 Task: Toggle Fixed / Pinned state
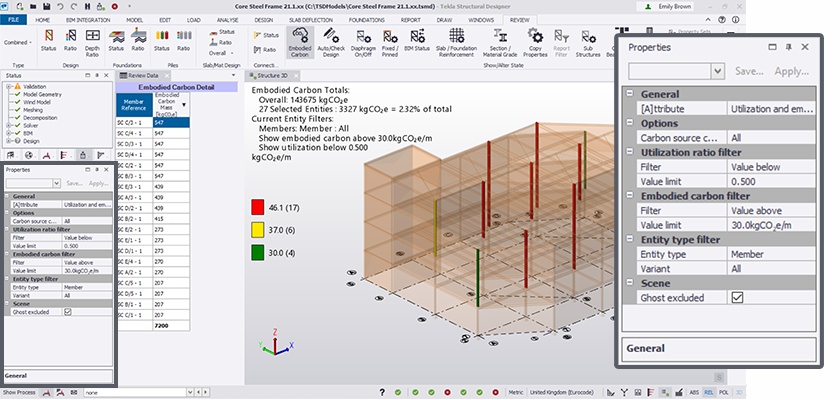pos(389,42)
